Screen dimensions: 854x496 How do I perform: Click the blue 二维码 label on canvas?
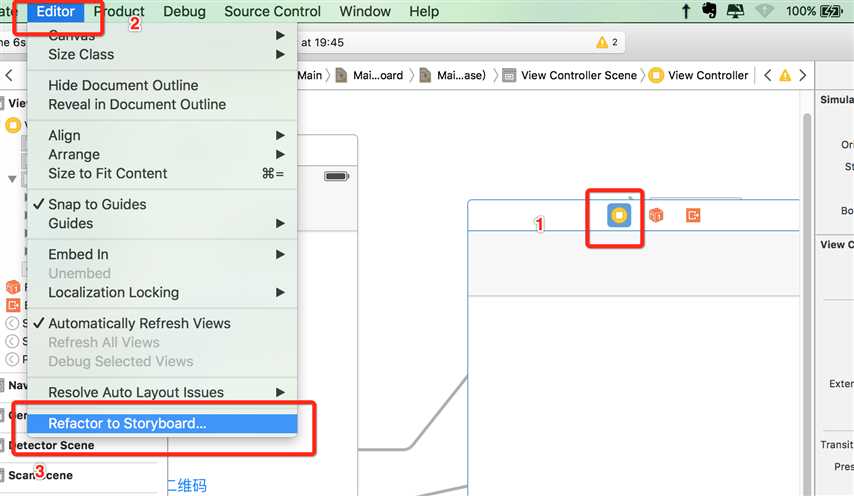187,486
